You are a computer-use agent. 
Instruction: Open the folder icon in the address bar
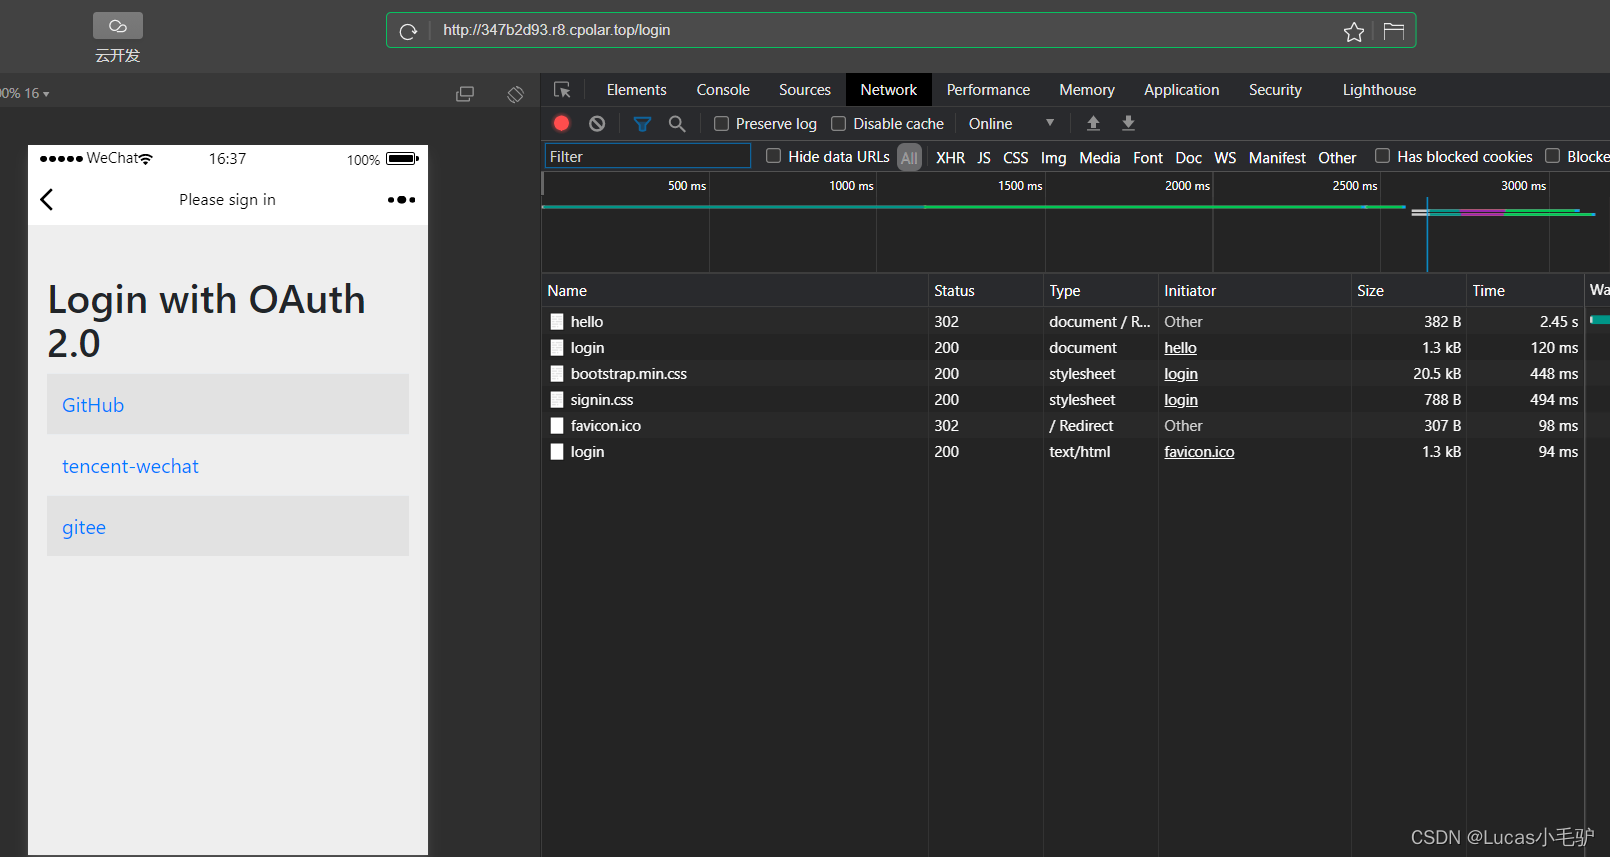coord(1394,31)
